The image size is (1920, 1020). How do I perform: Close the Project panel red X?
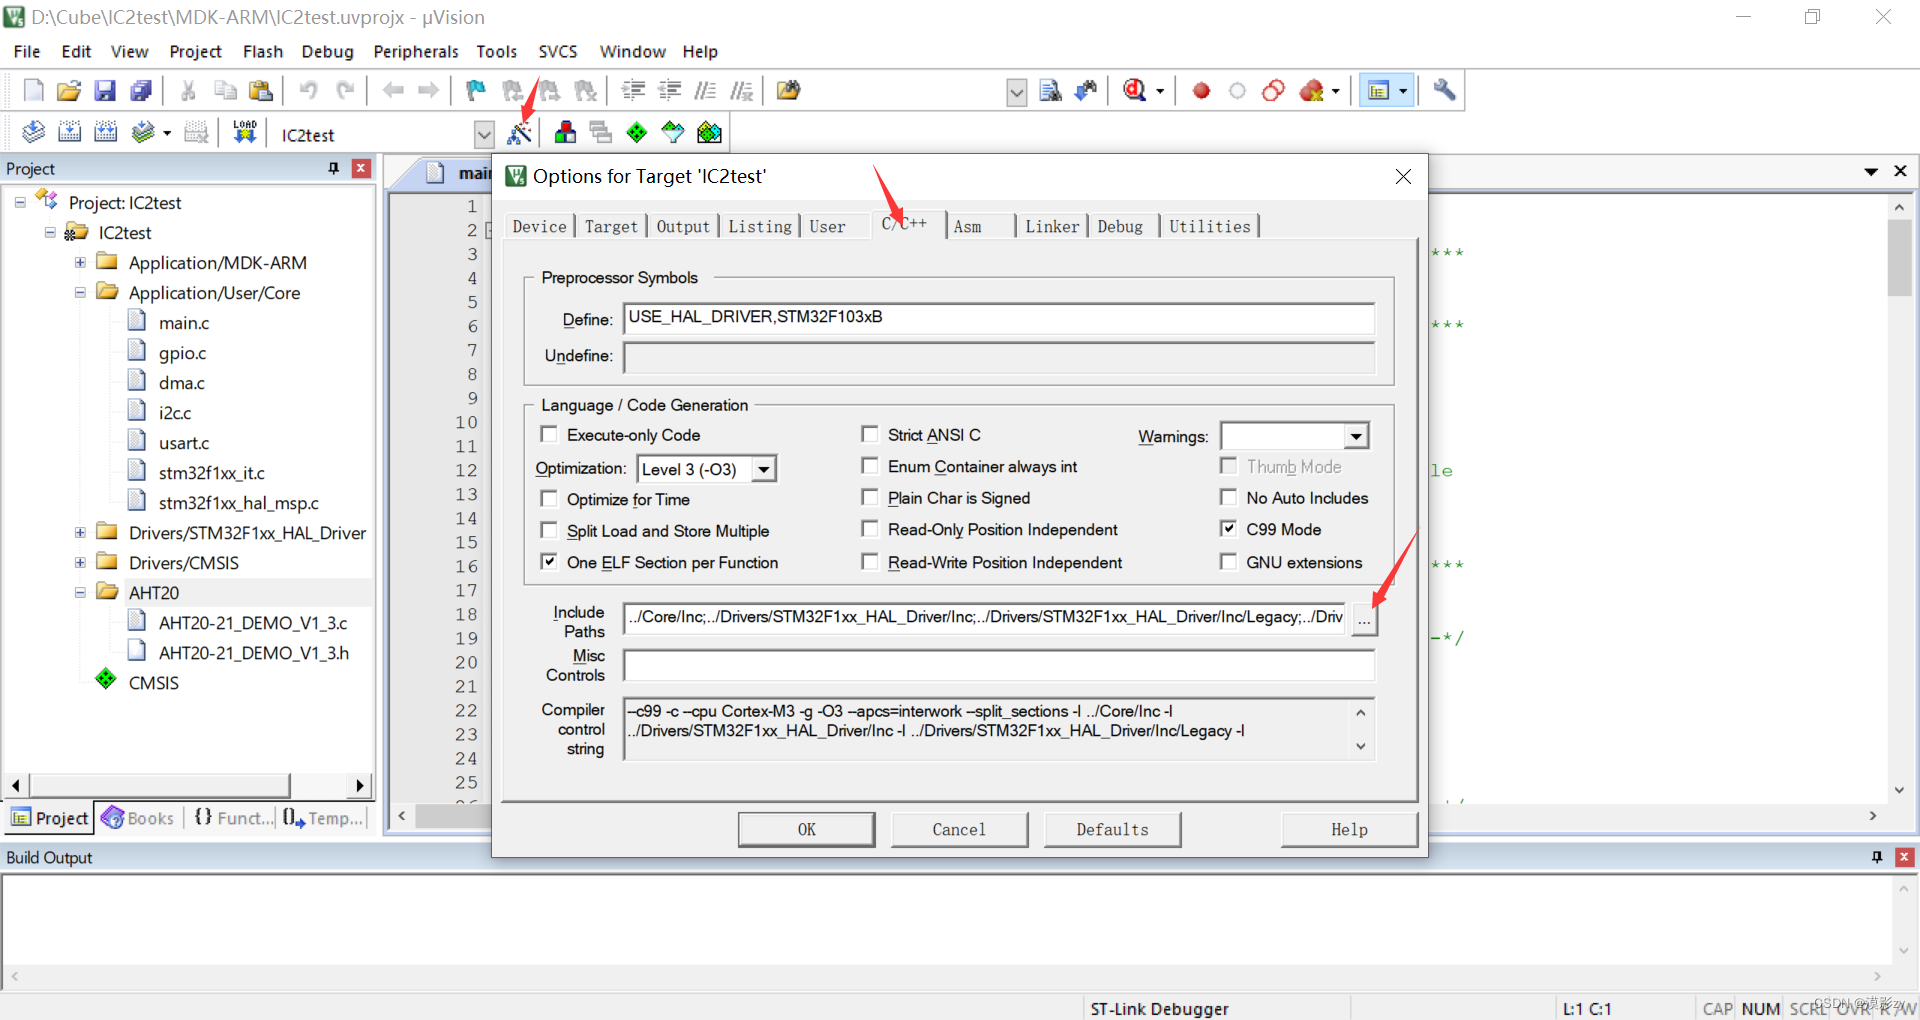pos(361,168)
